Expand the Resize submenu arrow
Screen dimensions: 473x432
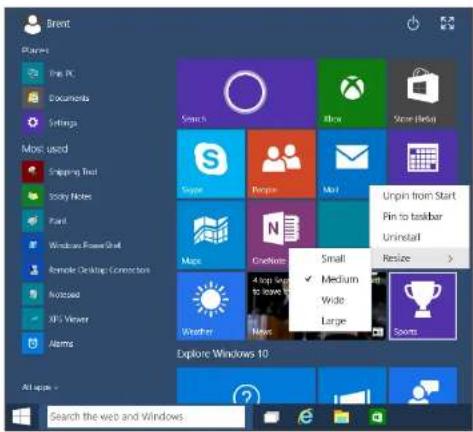(x=450, y=258)
